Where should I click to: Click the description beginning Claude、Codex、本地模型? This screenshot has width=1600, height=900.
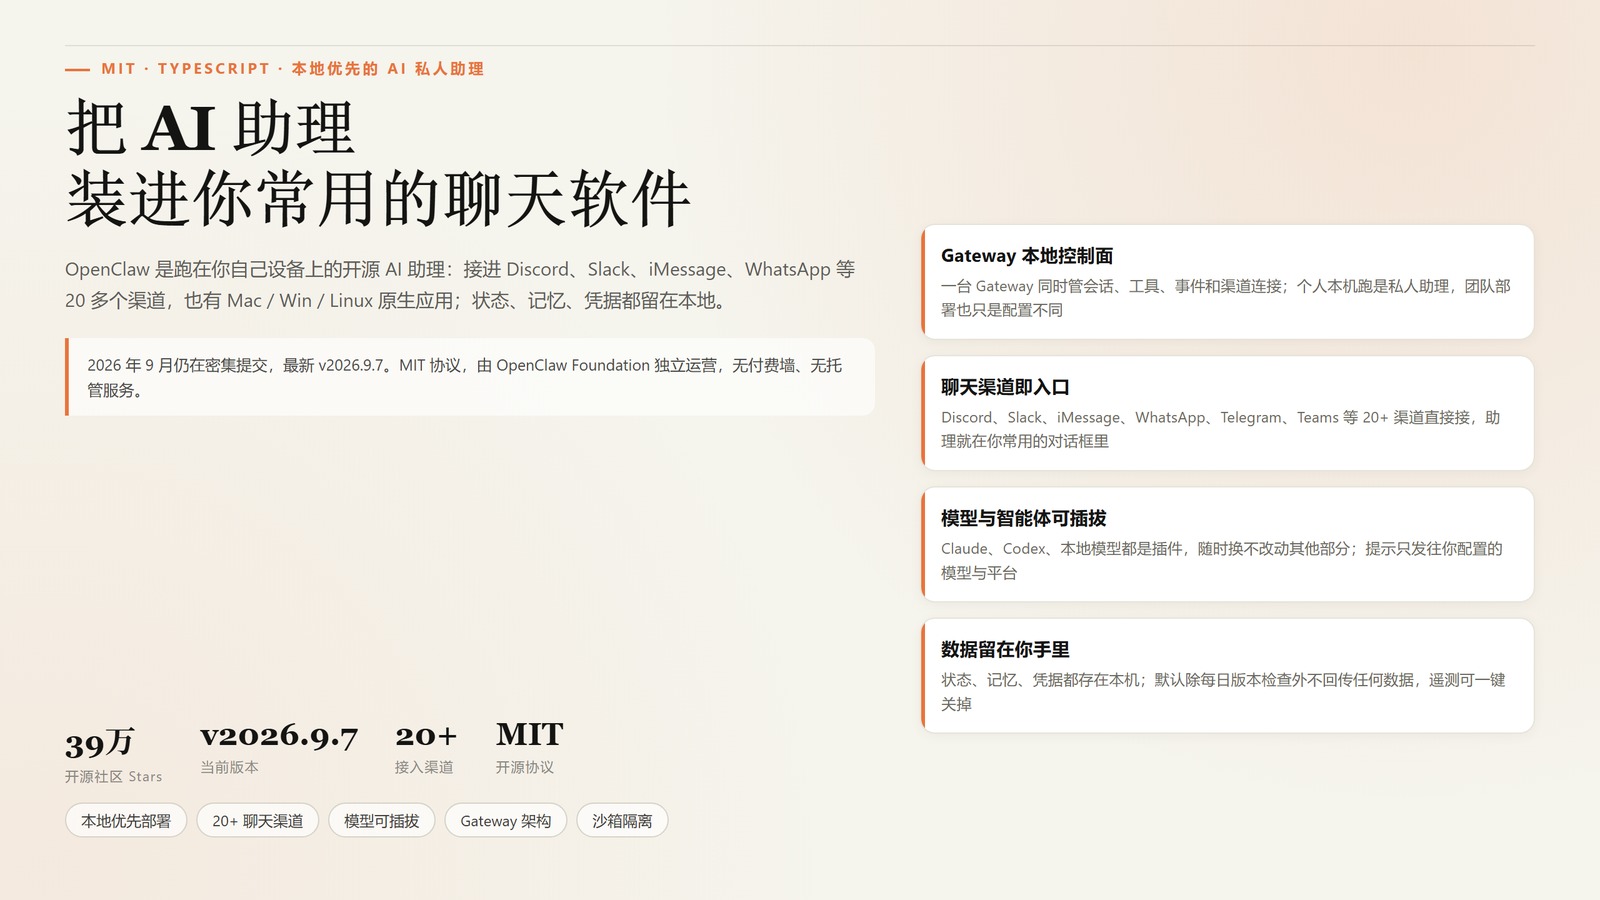(x=1222, y=560)
